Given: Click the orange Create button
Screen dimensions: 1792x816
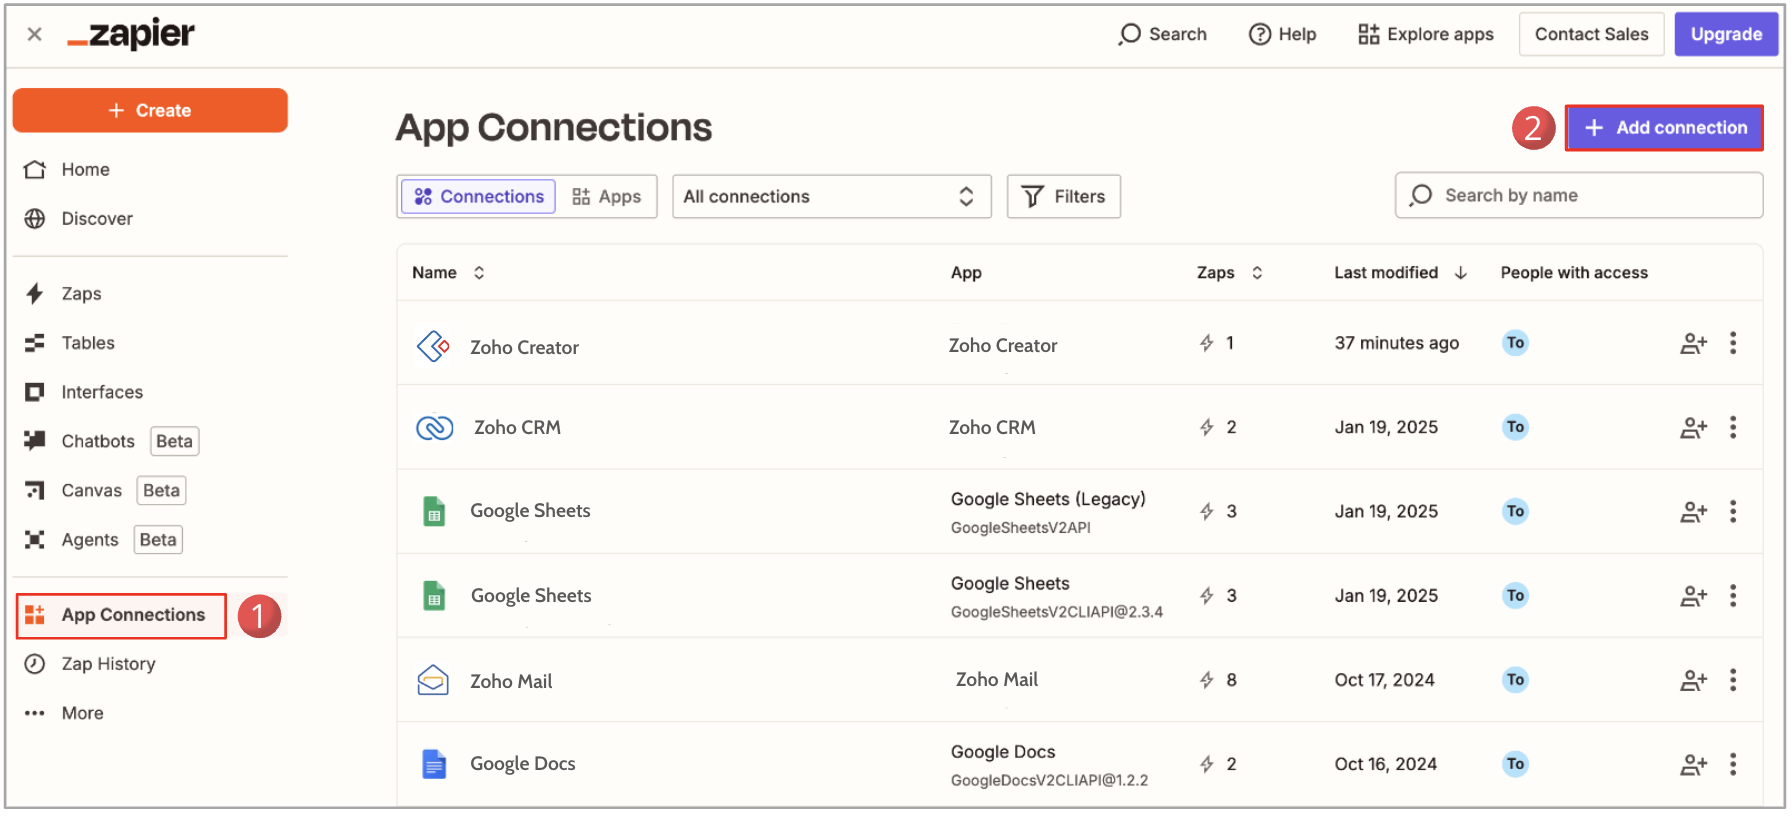Looking at the screenshot, I should click(x=150, y=110).
